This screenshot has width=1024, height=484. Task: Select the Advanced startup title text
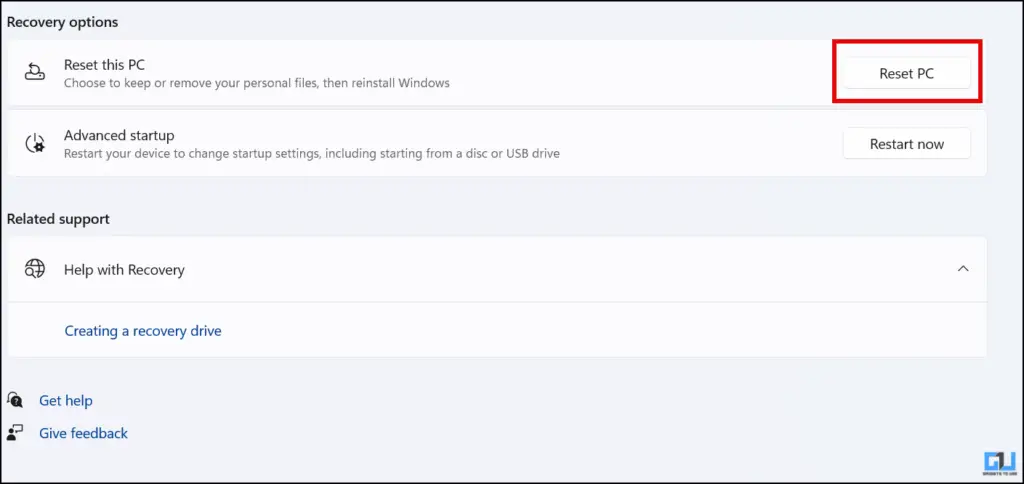point(119,135)
